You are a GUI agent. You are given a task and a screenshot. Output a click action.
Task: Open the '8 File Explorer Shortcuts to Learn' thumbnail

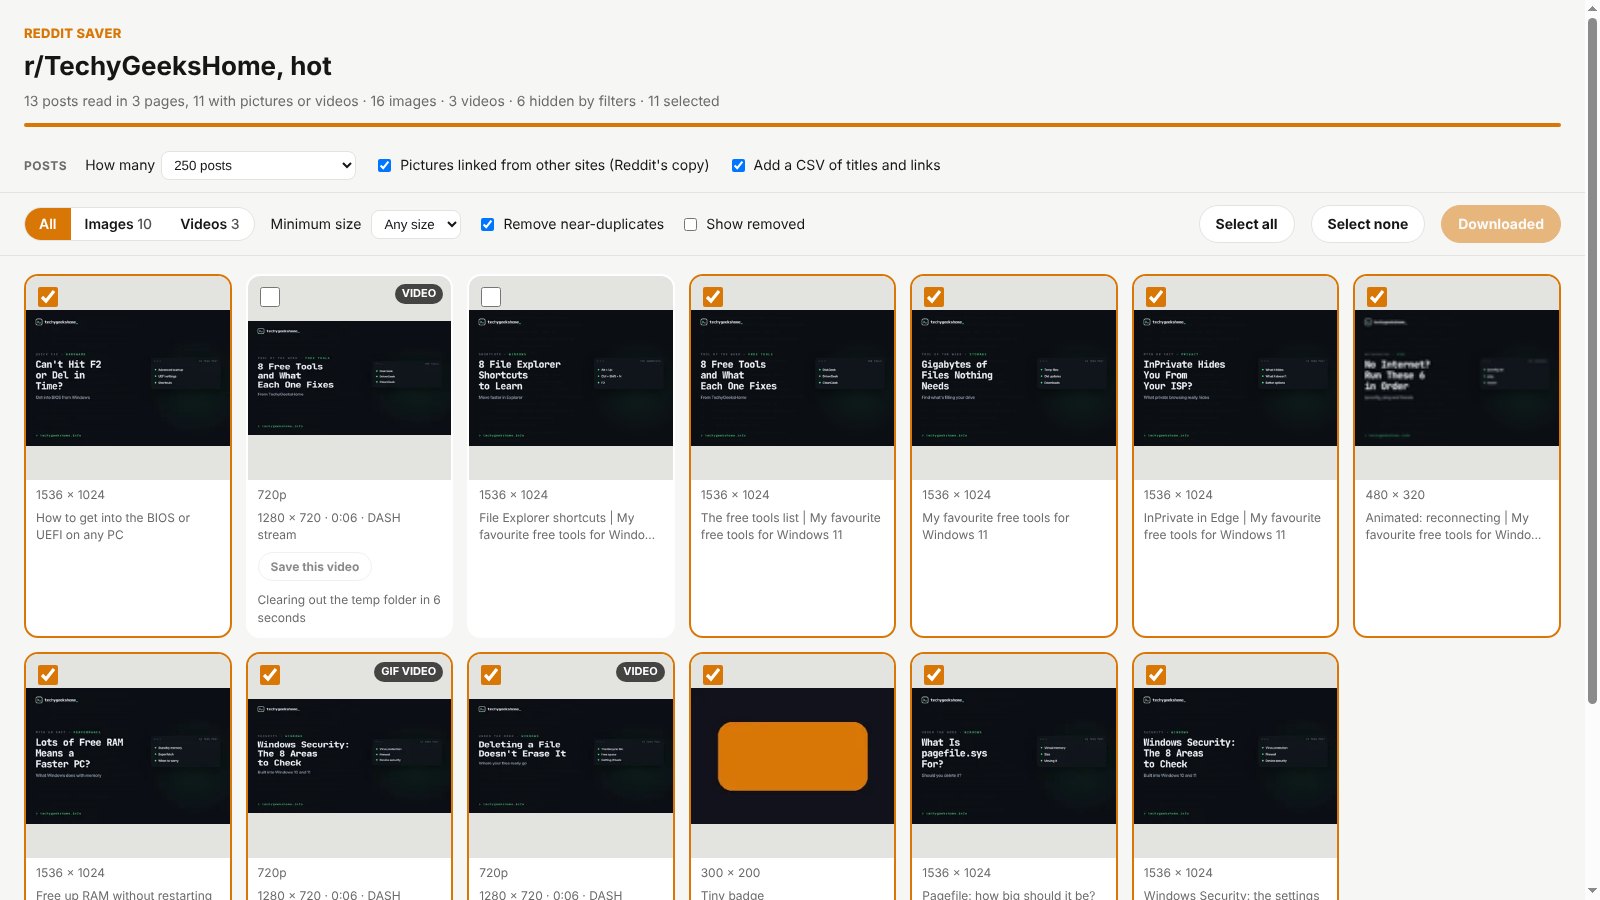[x=571, y=378]
